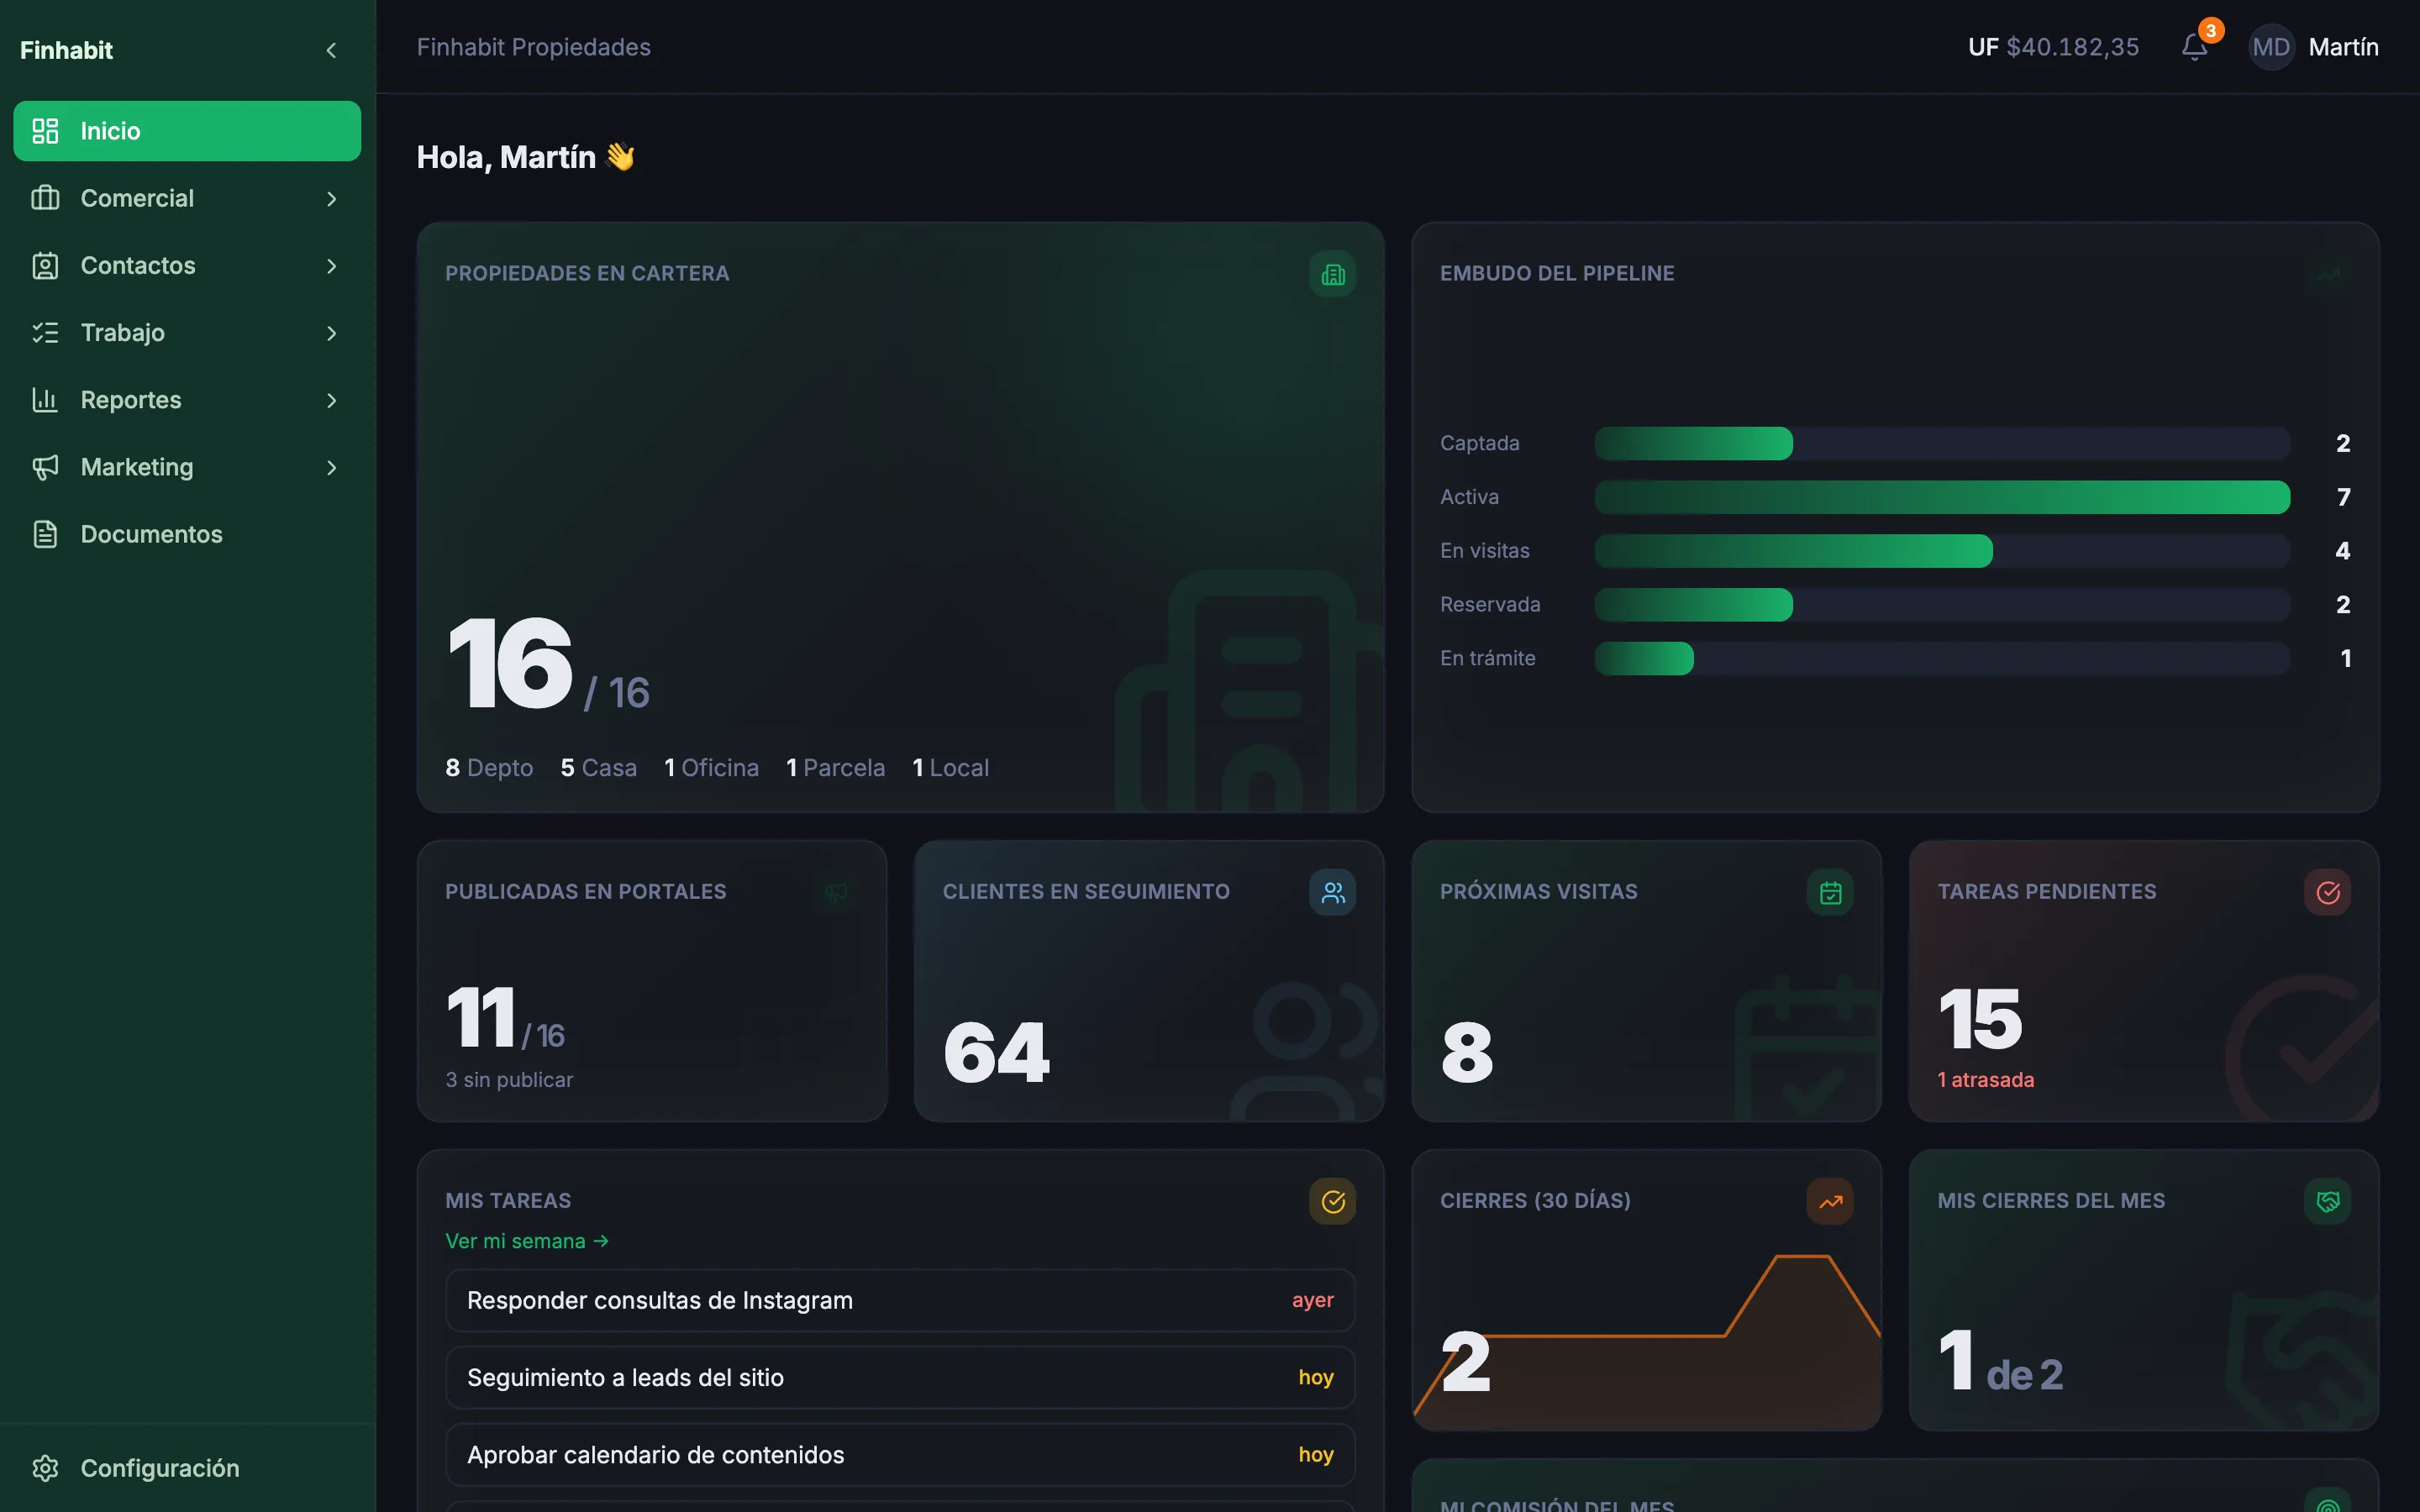This screenshot has width=2420, height=1512.
Task: Open Documentos section
Action: (187, 534)
